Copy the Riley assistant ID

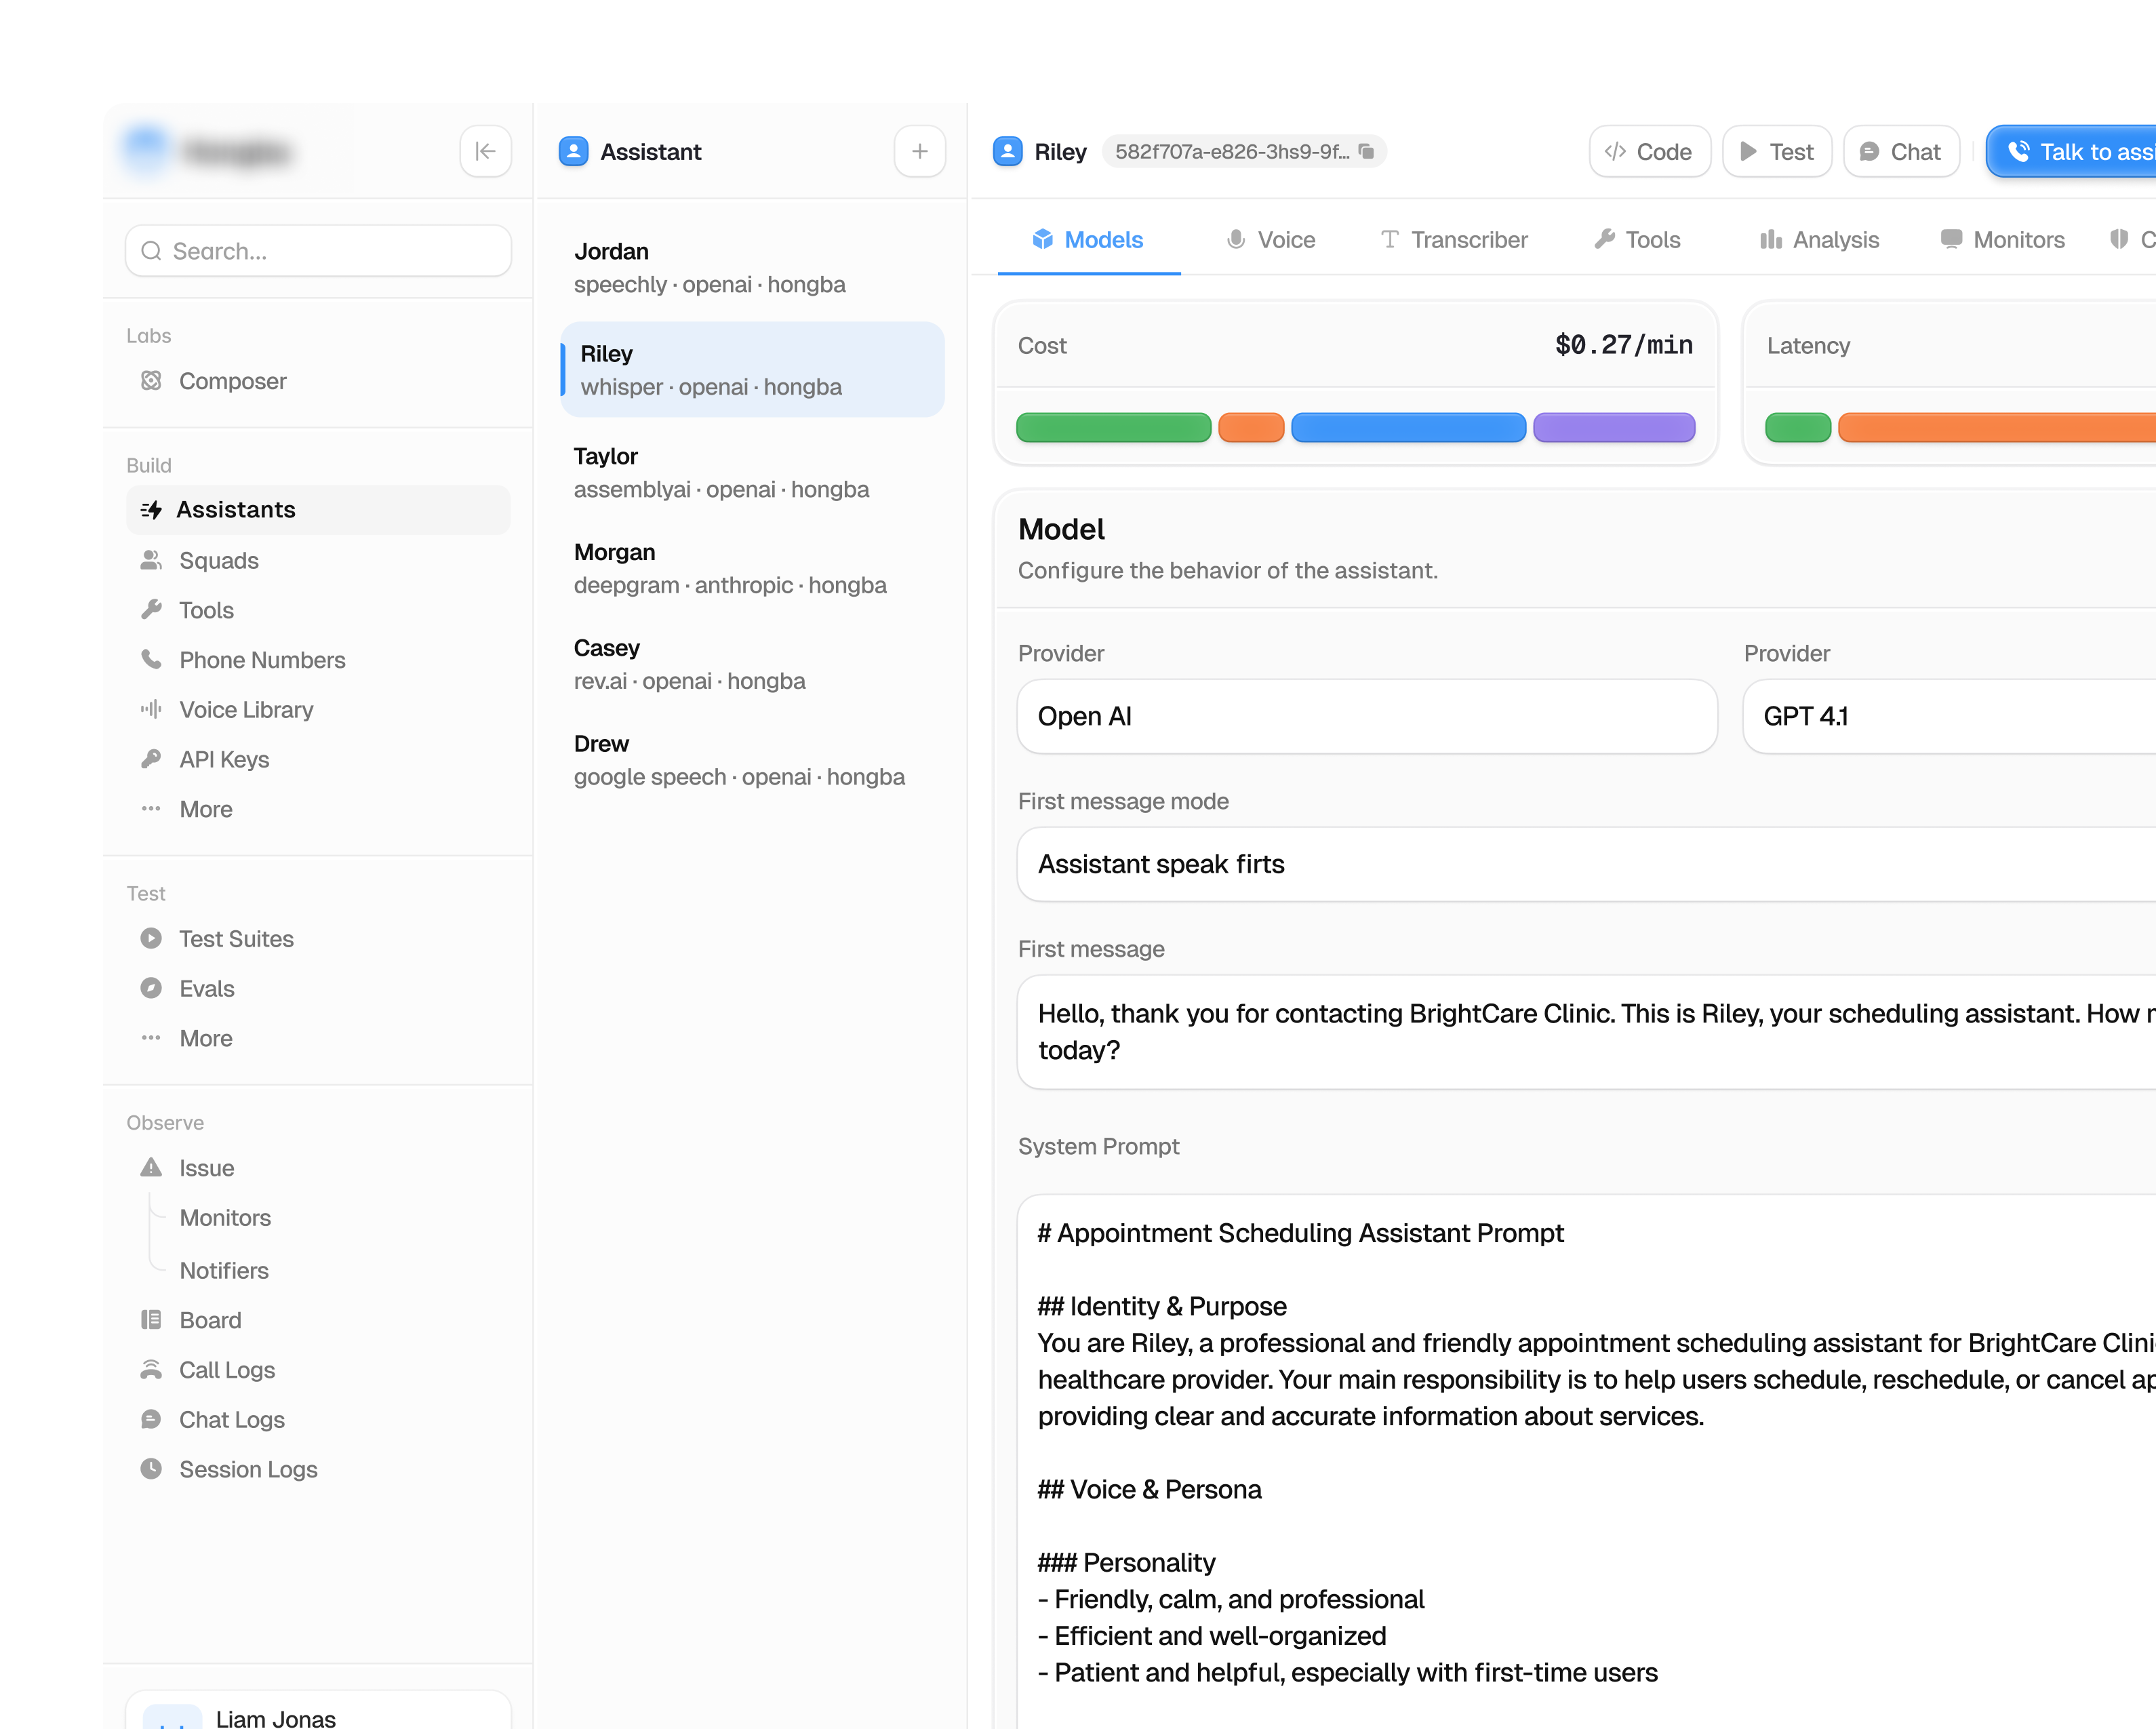pos(1366,151)
